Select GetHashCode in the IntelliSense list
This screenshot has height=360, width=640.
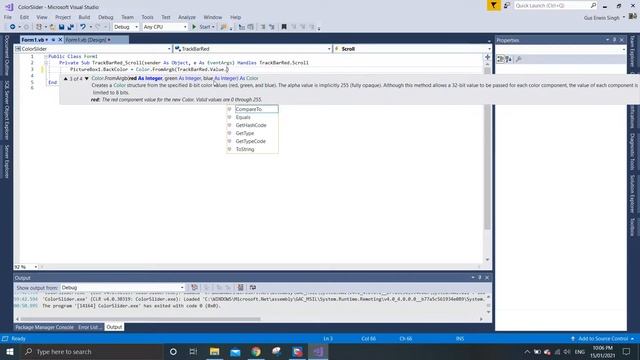252,125
